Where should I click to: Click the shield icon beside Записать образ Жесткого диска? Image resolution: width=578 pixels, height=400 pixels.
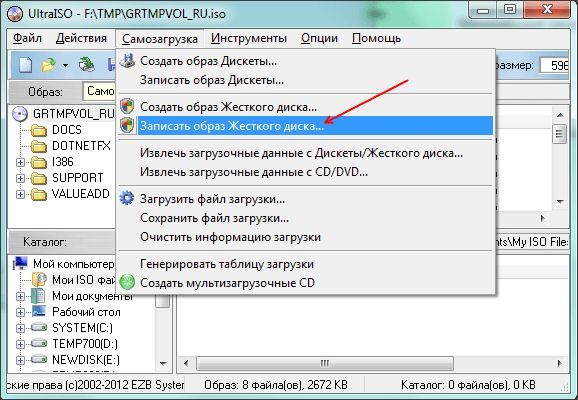(127, 125)
